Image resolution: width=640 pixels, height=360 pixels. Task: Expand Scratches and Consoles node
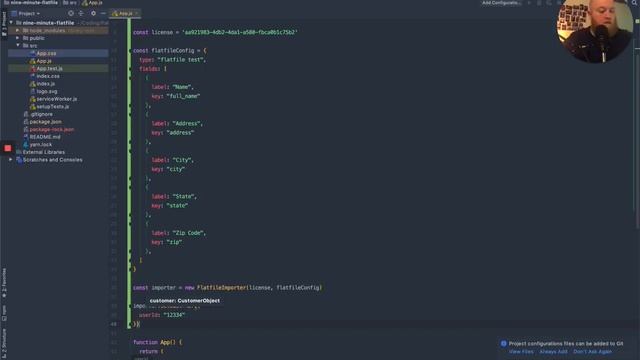[x=11, y=160]
